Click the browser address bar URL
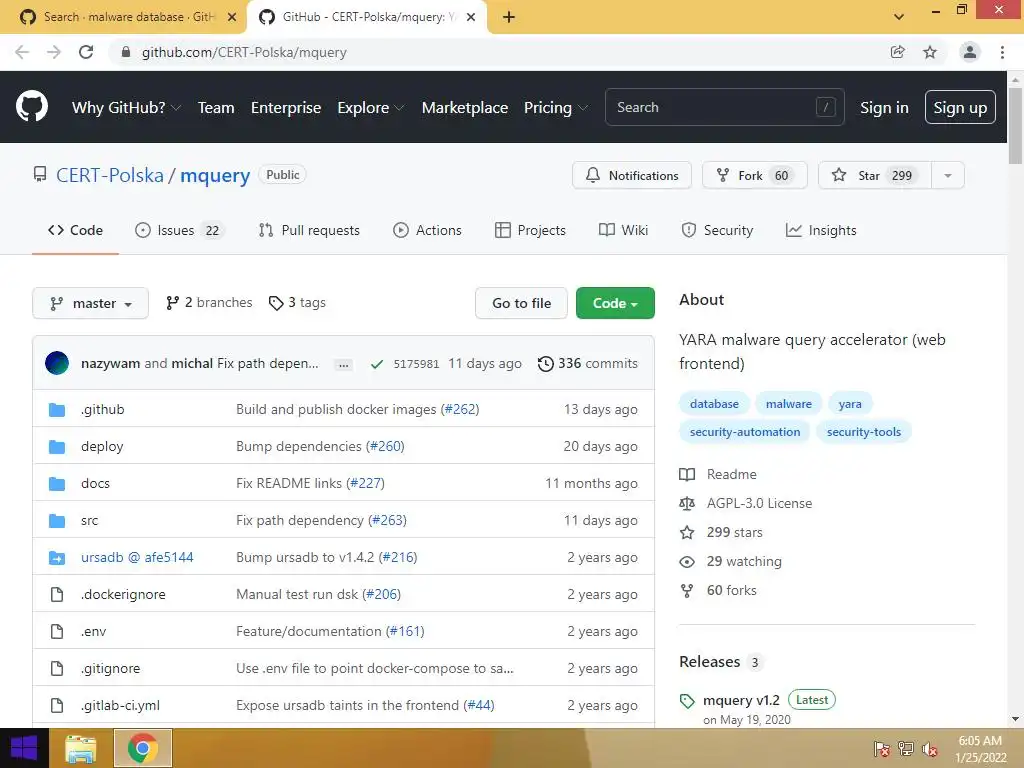 [x=244, y=52]
